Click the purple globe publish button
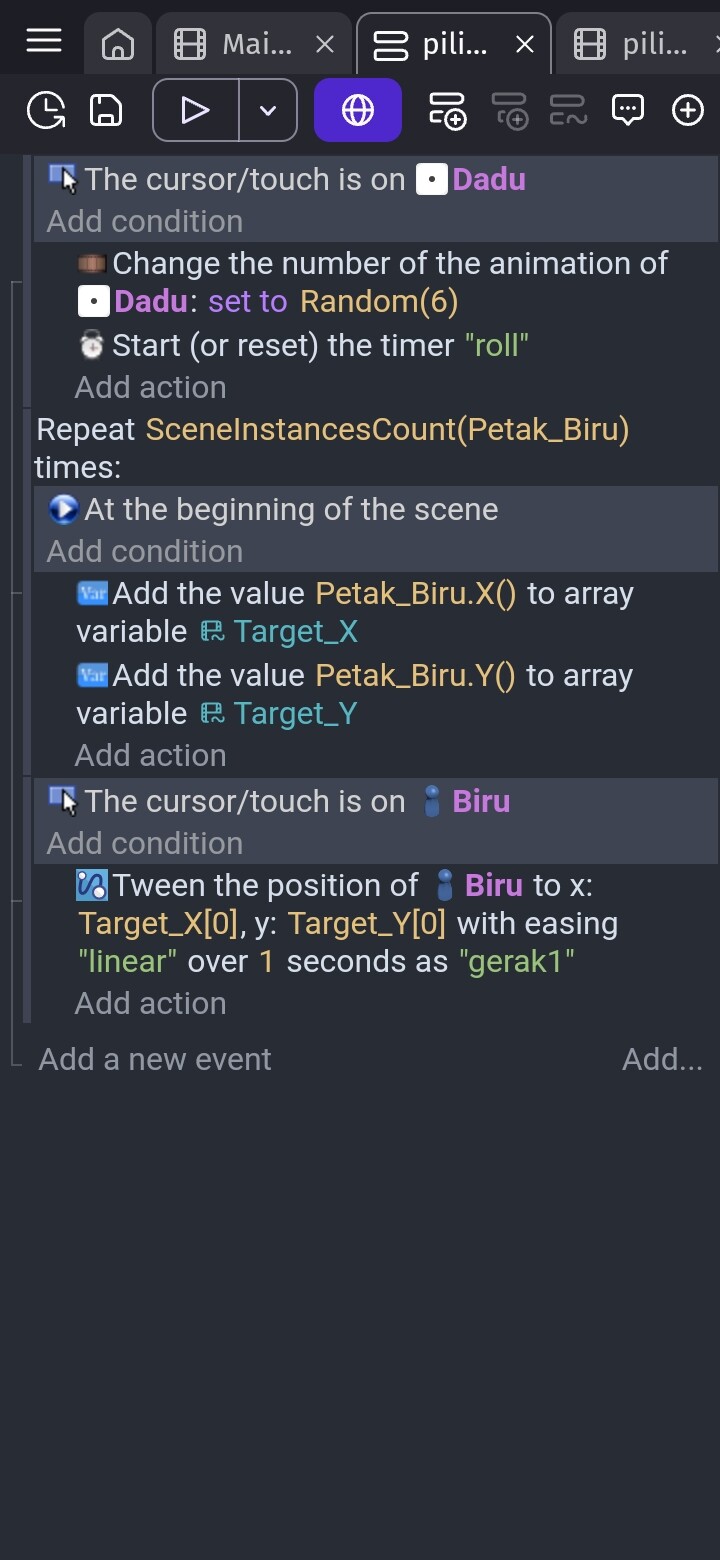Screen dimensions: 720x1560 [x=358, y=110]
